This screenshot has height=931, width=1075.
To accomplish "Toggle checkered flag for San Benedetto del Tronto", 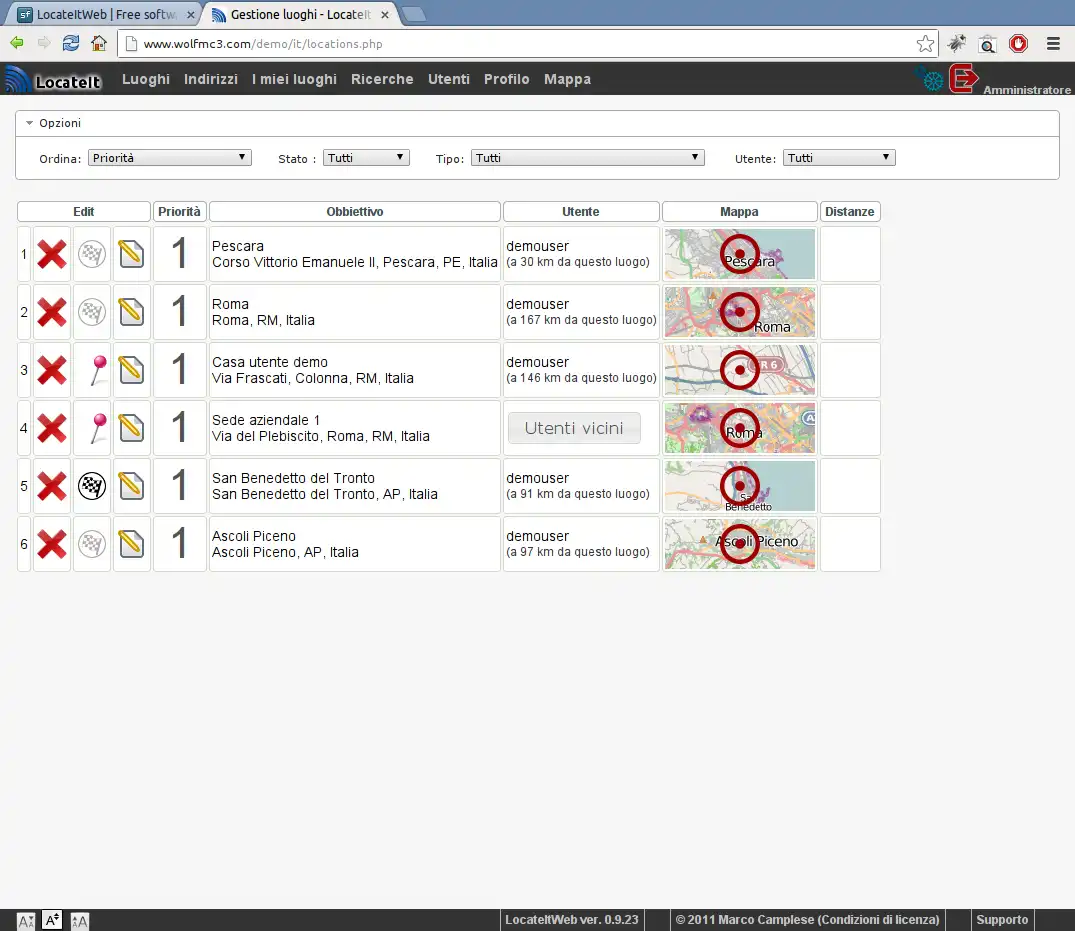I will point(92,486).
